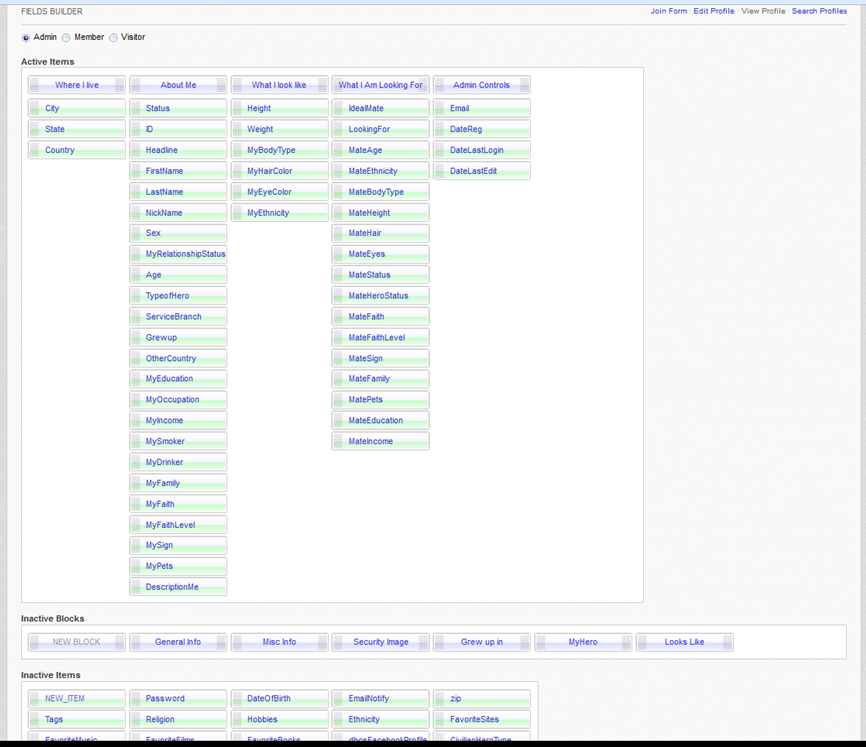The image size is (866, 747).
Task: Go to Edit Profile link
Action: click(x=713, y=11)
